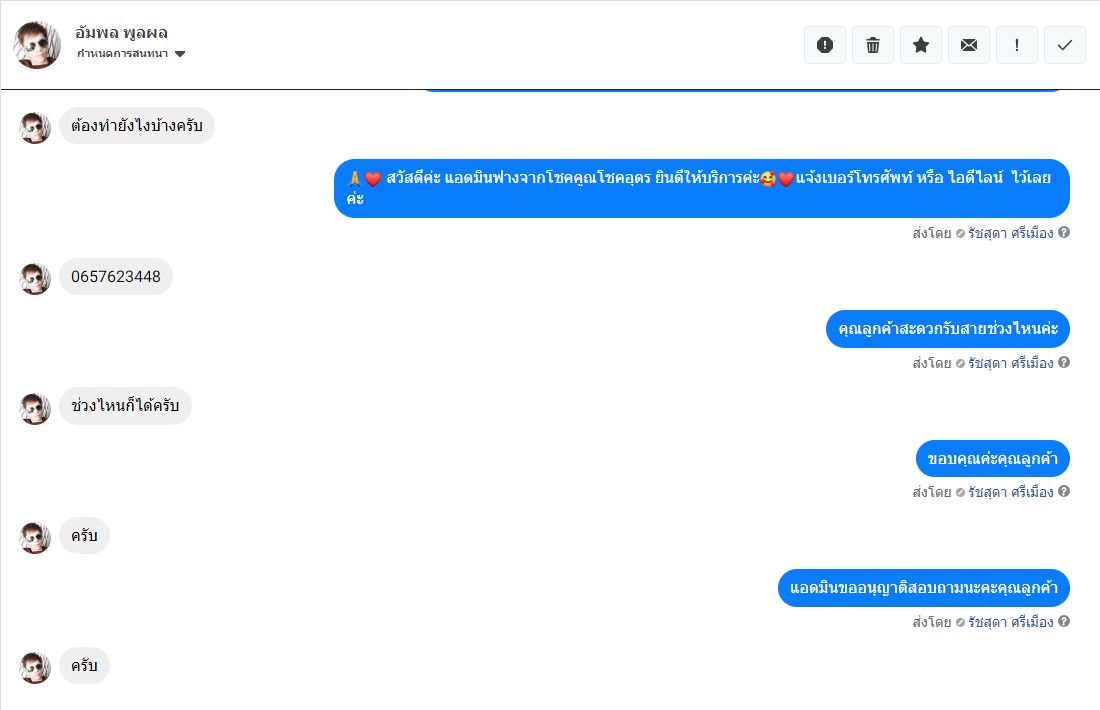Delete conversation using trash can icon

(873, 45)
